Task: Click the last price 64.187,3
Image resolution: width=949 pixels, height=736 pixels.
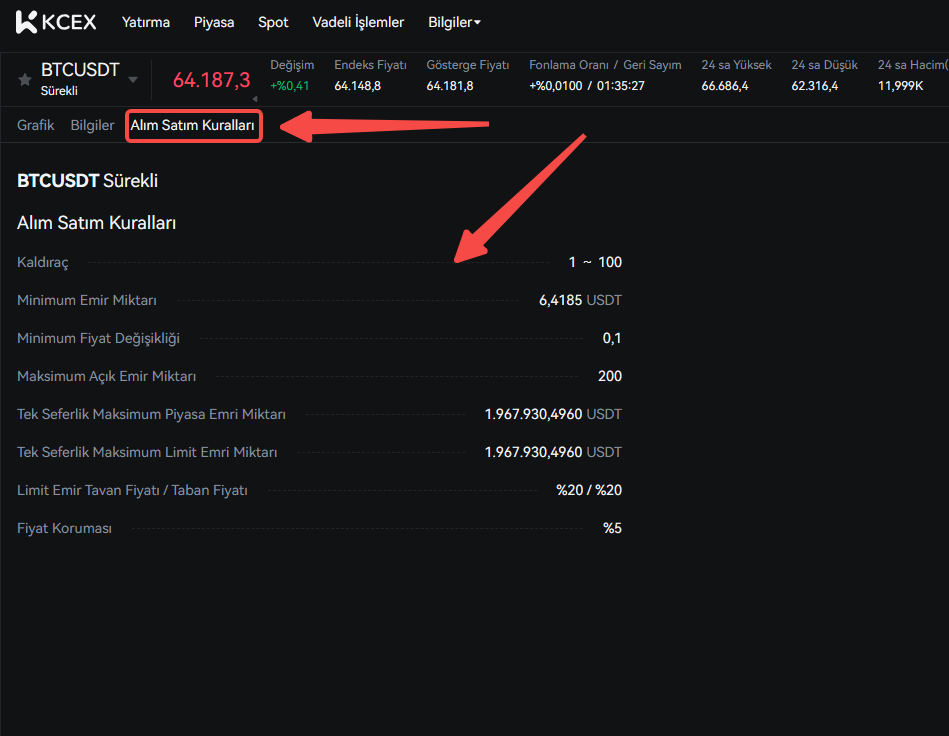Action: pos(211,80)
